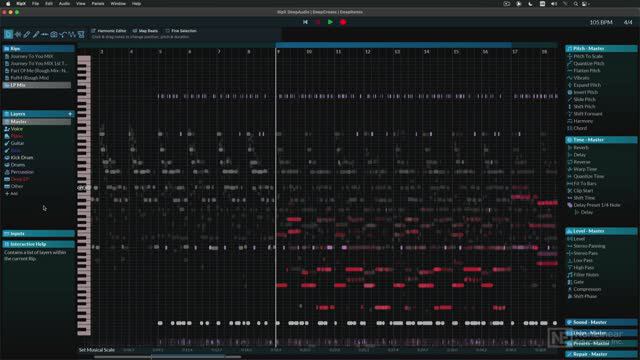Click the Set Musical Scale label
This screenshot has height=360, width=640.
[x=97, y=350]
